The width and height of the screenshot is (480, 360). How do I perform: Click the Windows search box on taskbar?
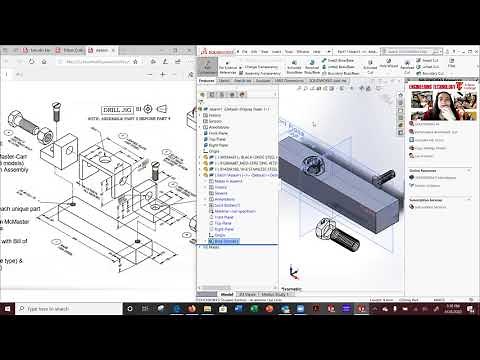[69, 309]
